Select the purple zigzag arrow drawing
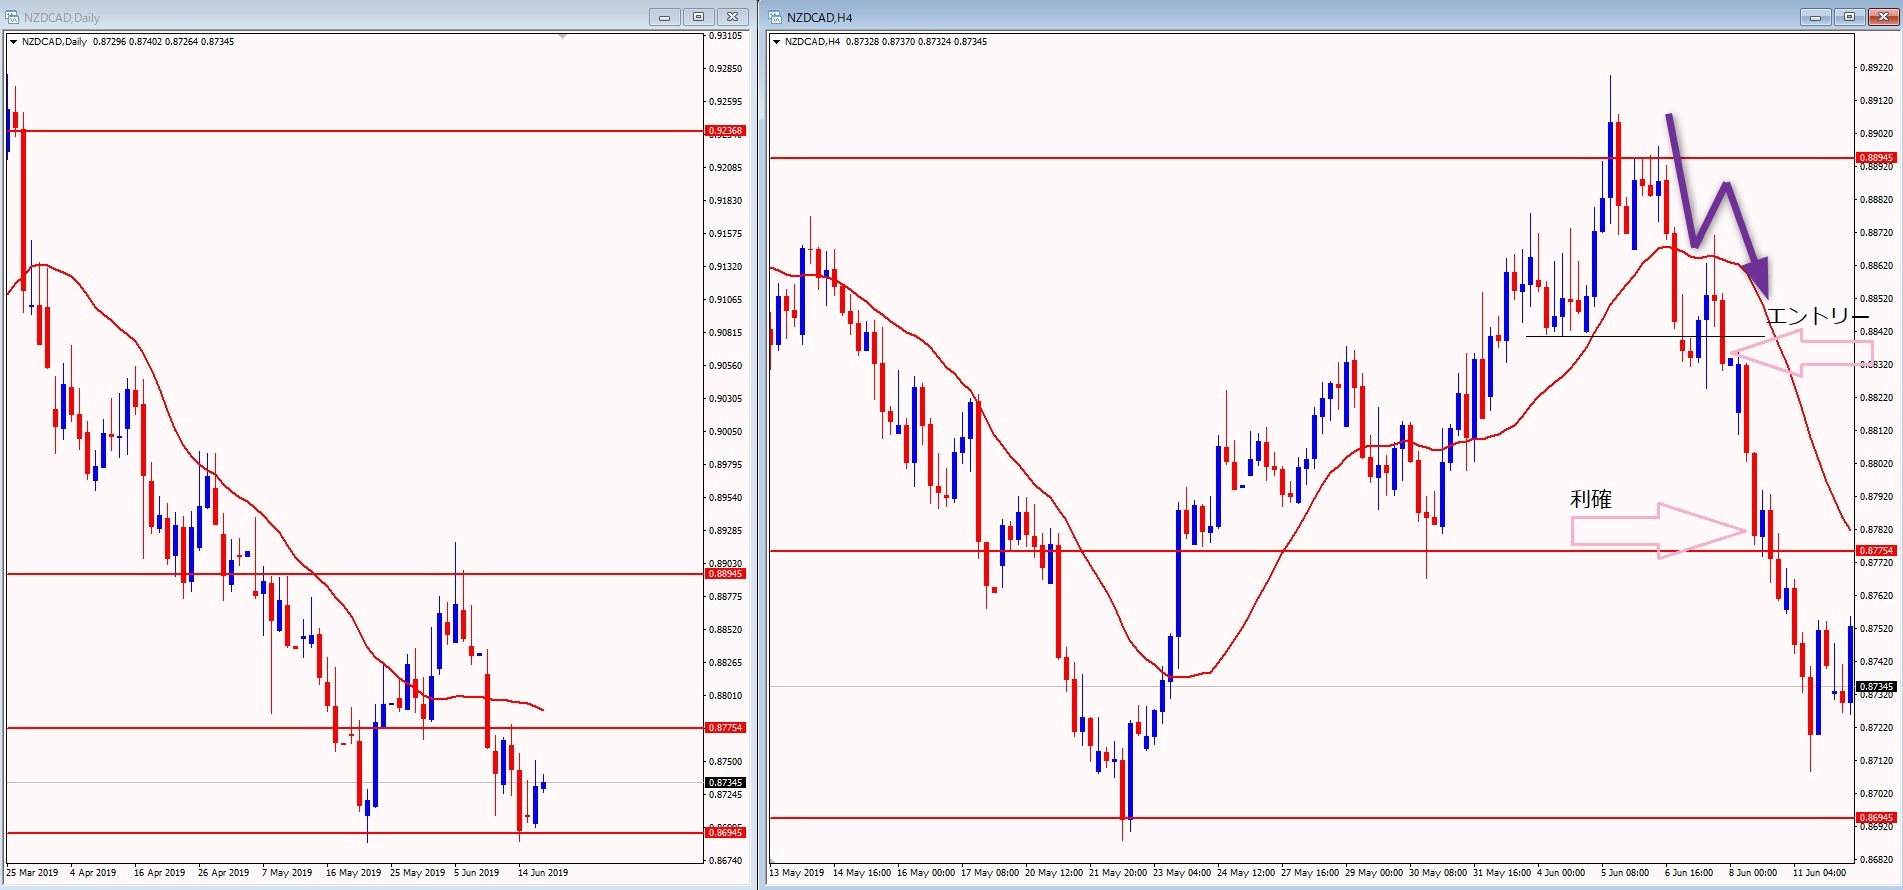The width and height of the screenshot is (1903, 890). tap(1724, 212)
